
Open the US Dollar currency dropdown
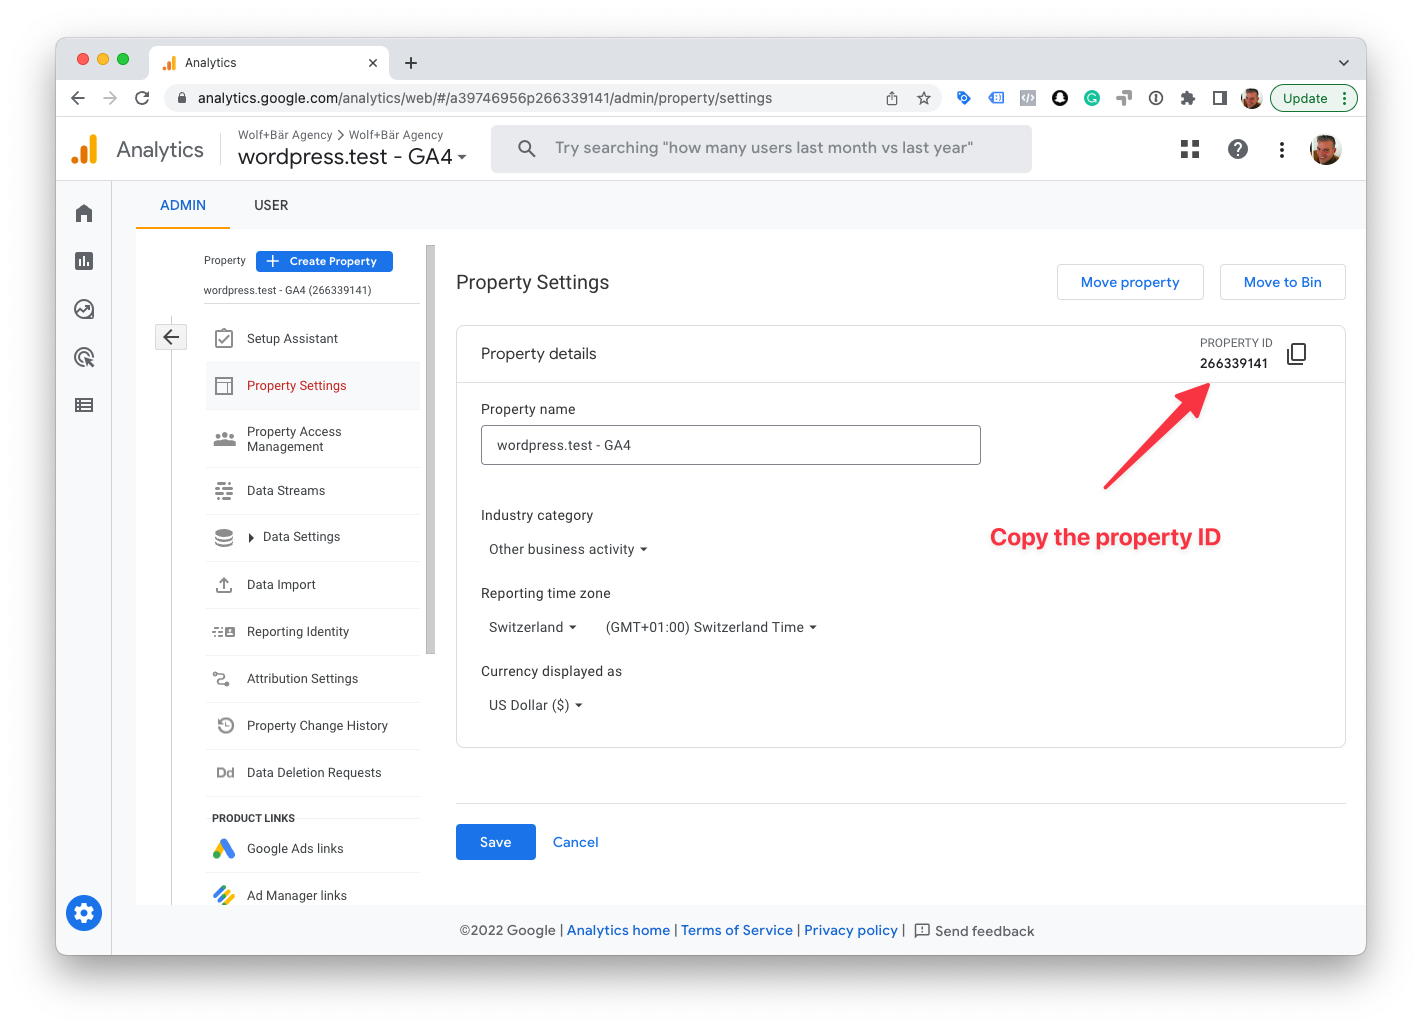(536, 705)
